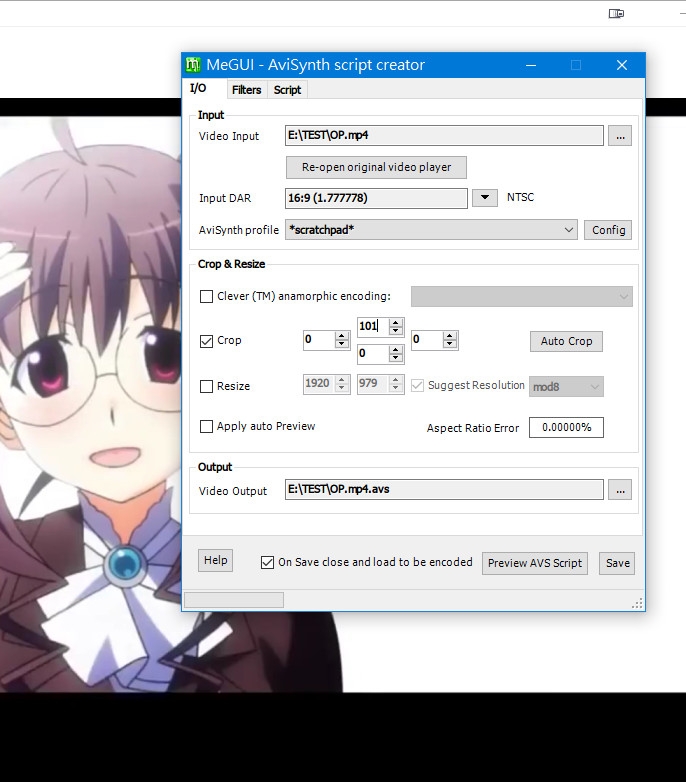Decrease the left crop value
The height and width of the screenshot is (782, 686).
click(x=342, y=344)
